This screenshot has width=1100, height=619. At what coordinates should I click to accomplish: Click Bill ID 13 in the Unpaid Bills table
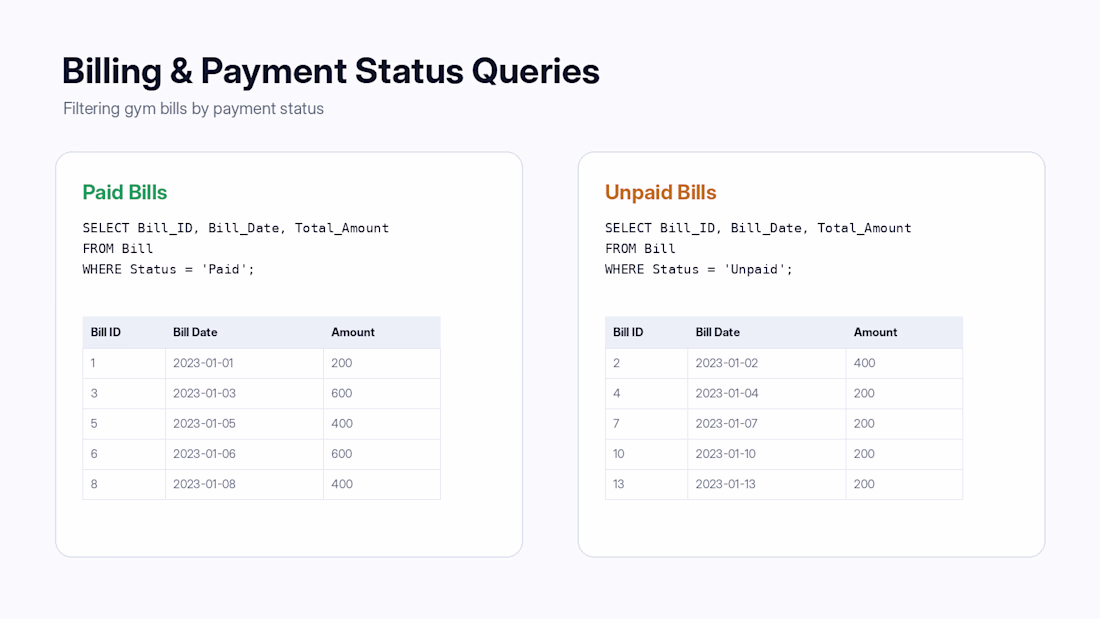pyautogui.click(x=619, y=484)
